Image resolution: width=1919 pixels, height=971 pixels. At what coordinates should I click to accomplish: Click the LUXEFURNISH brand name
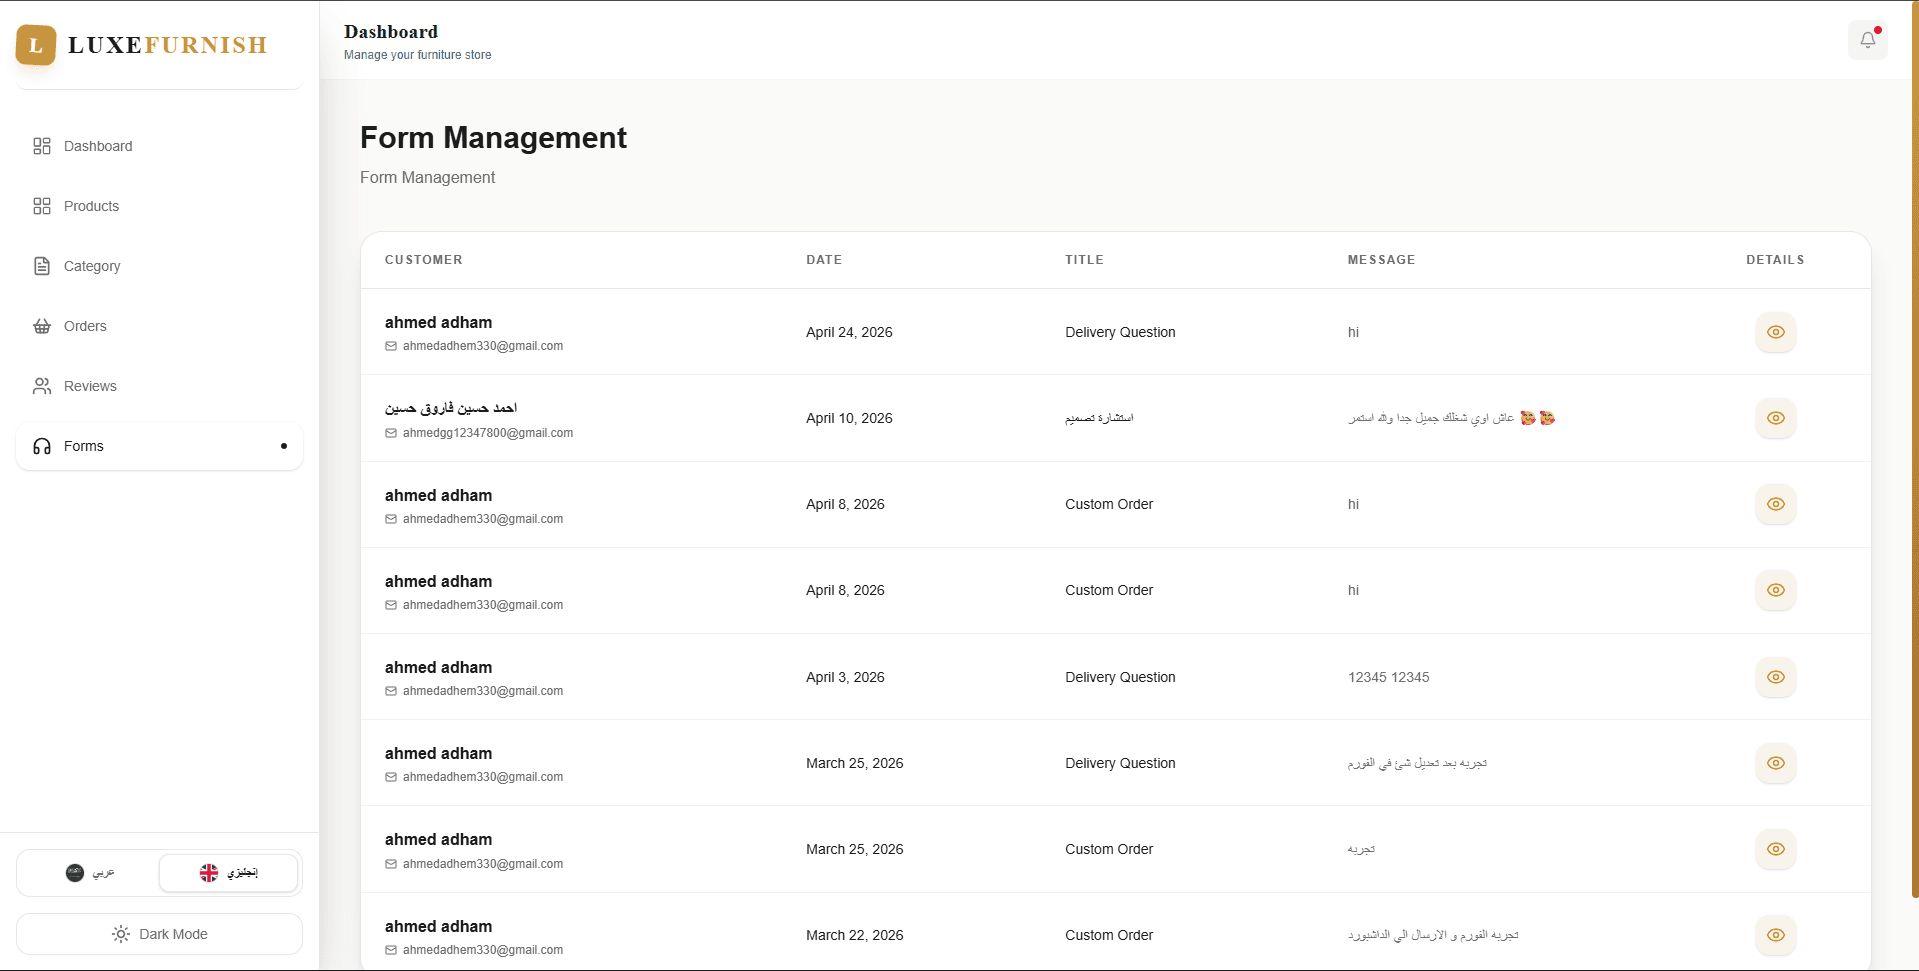(x=168, y=45)
